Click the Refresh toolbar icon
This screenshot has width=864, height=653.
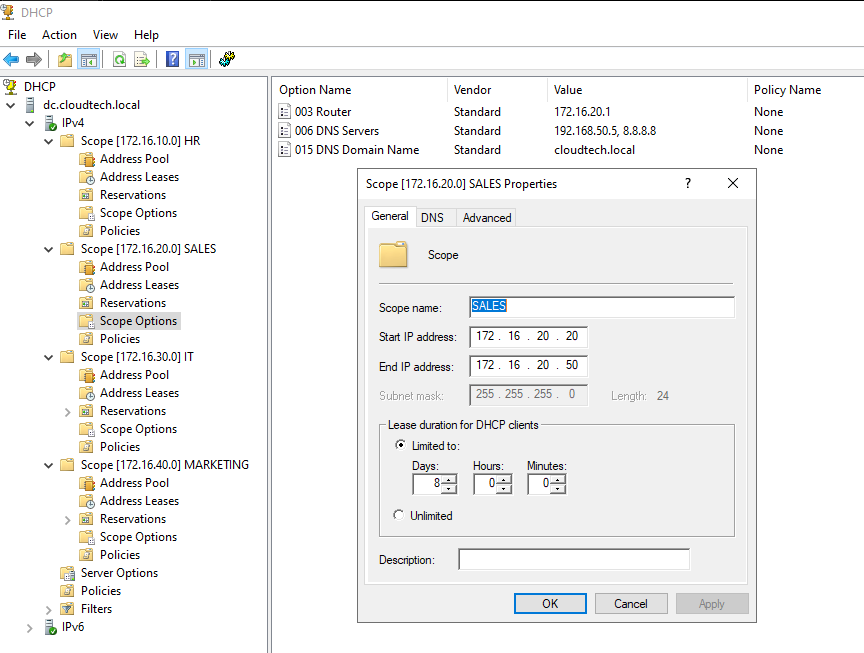click(x=119, y=59)
